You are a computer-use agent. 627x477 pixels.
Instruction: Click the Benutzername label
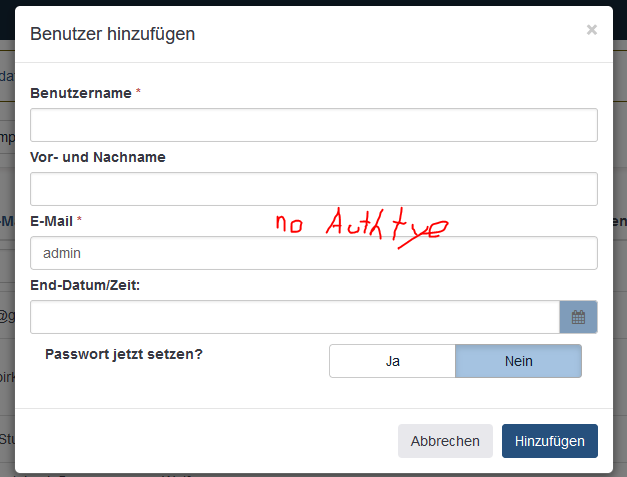[x=81, y=93]
